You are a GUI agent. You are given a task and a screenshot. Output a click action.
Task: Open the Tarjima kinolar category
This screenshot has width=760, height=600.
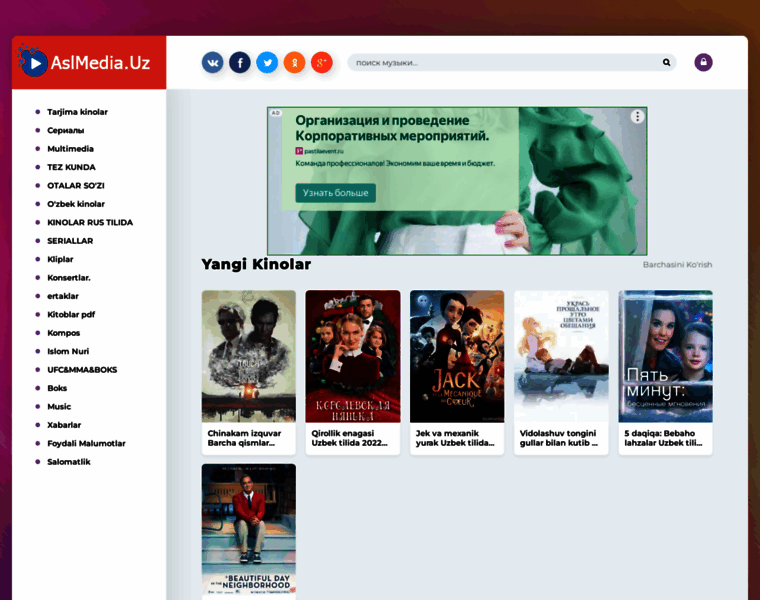pyautogui.click(x=77, y=112)
